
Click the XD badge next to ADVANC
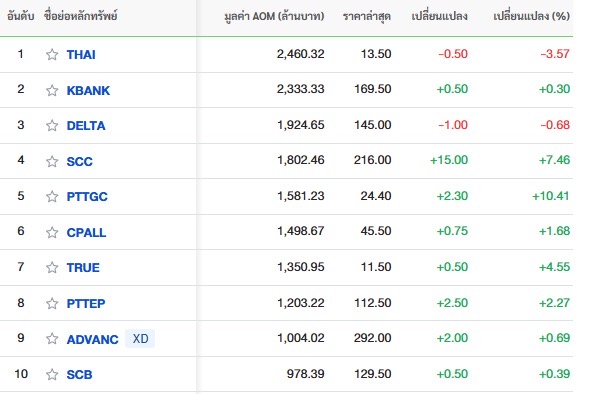(140, 339)
